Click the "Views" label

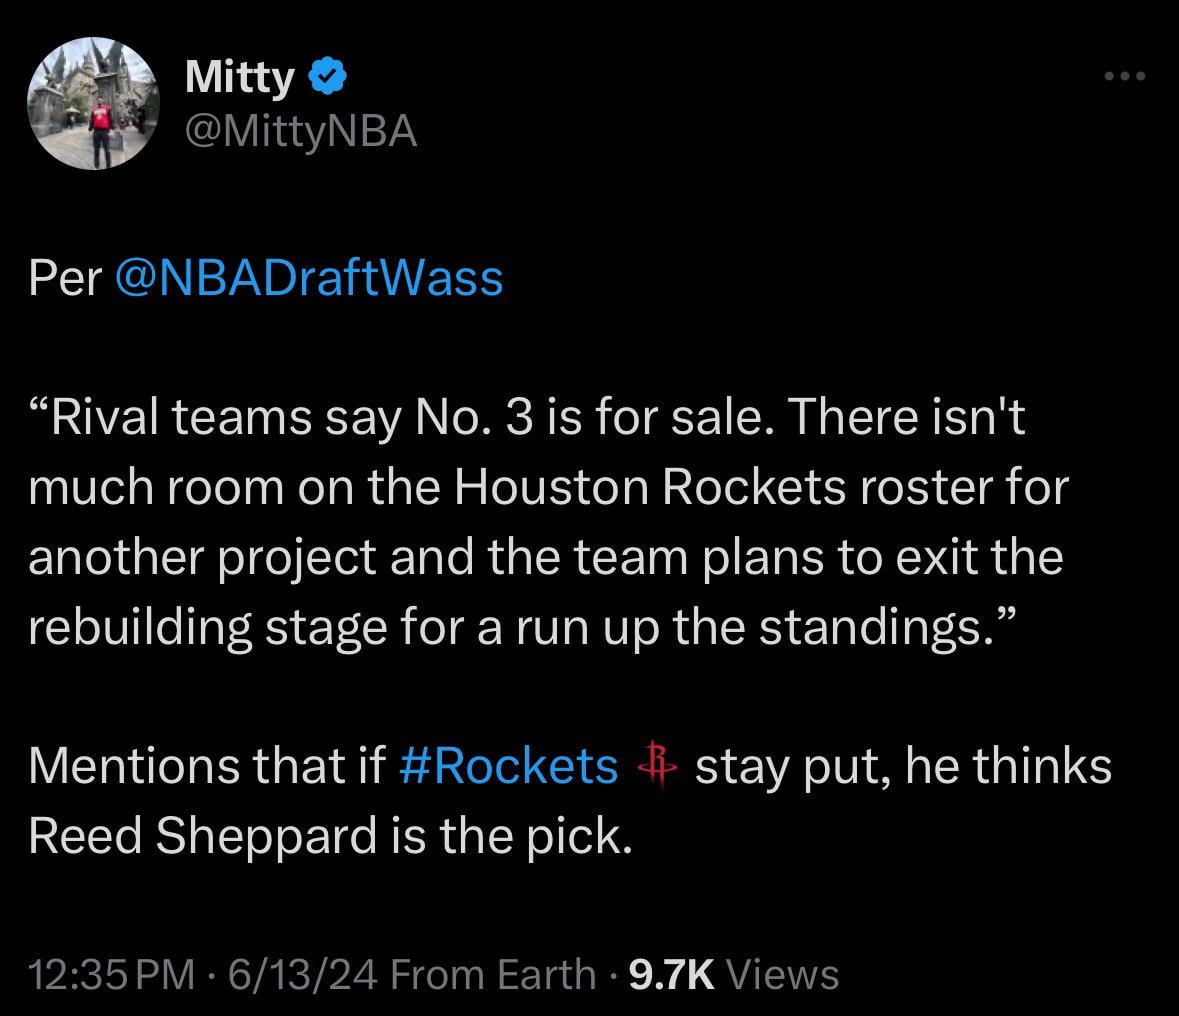click(x=783, y=973)
